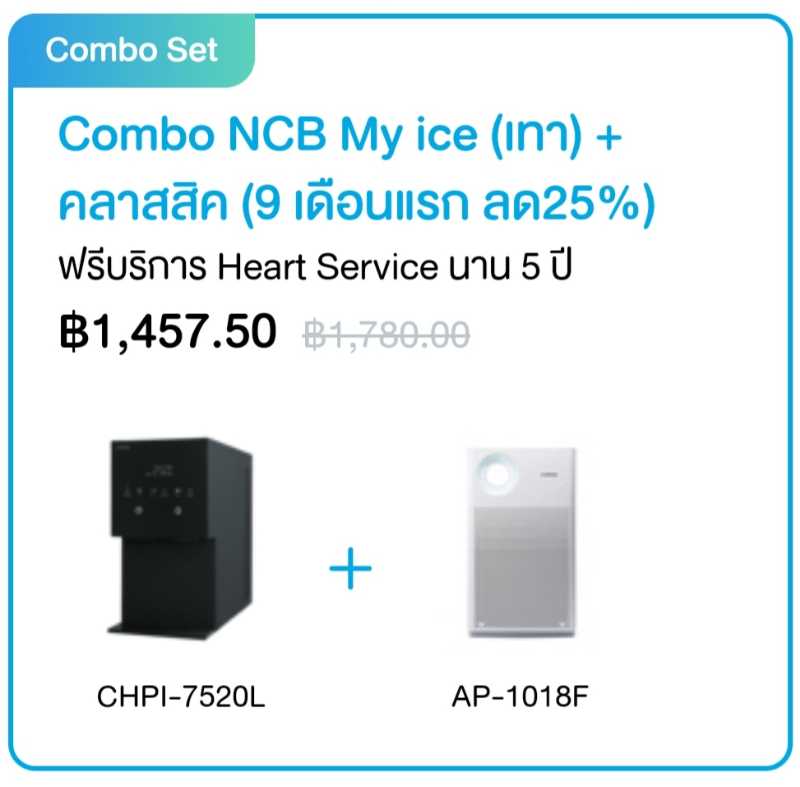Click the Combo Set badge
This screenshot has width=800, height=787.
(132, 50)
